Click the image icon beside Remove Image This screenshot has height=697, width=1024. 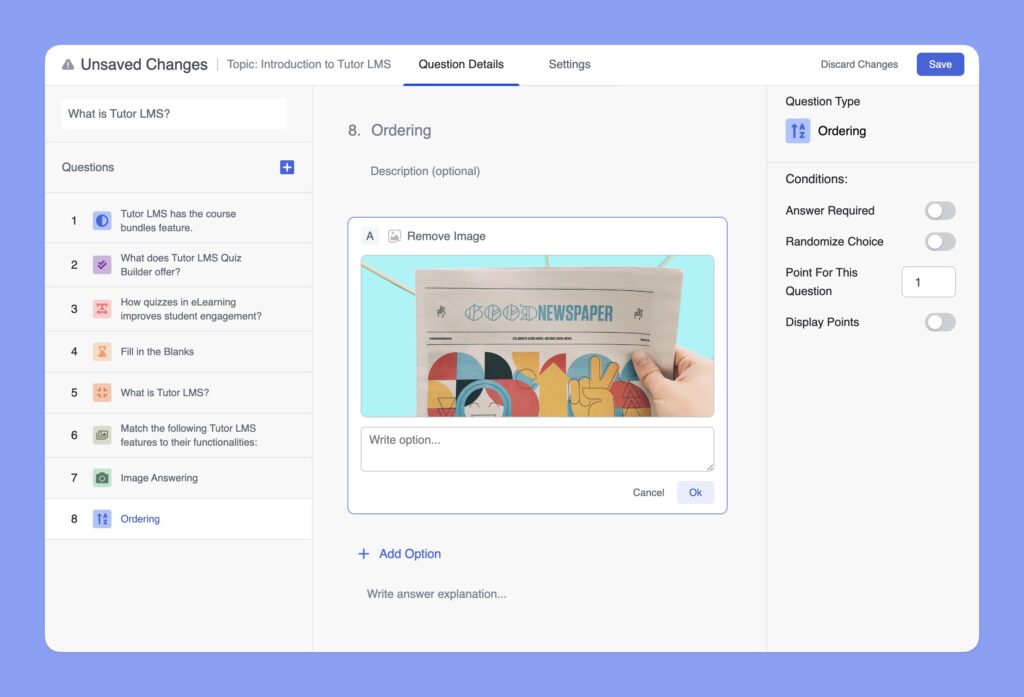point(394,236)
